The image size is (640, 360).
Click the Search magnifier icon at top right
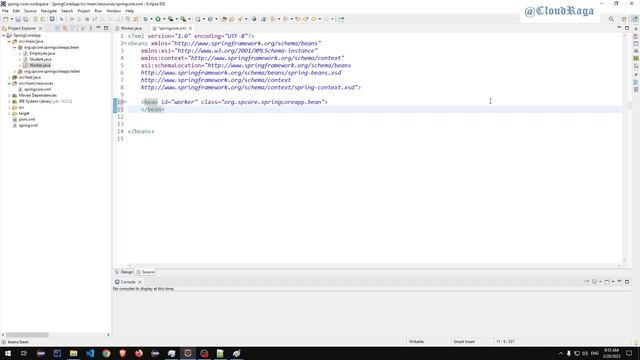tap(611, 19)
